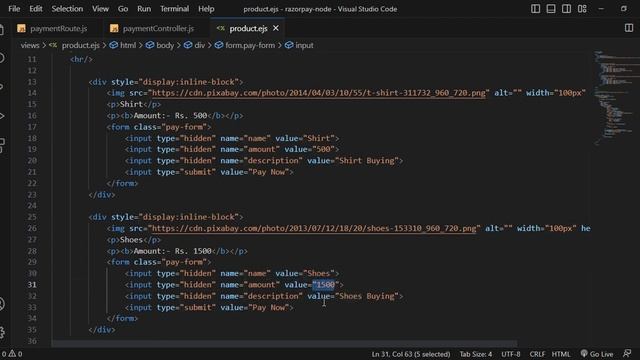Open the Edit menu
Screen dimensions: 640x360
36,9
